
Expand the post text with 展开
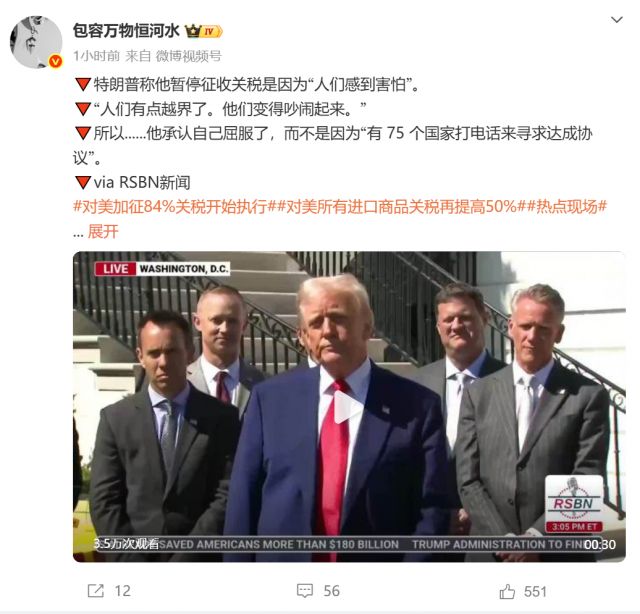[x=103, y=231]
